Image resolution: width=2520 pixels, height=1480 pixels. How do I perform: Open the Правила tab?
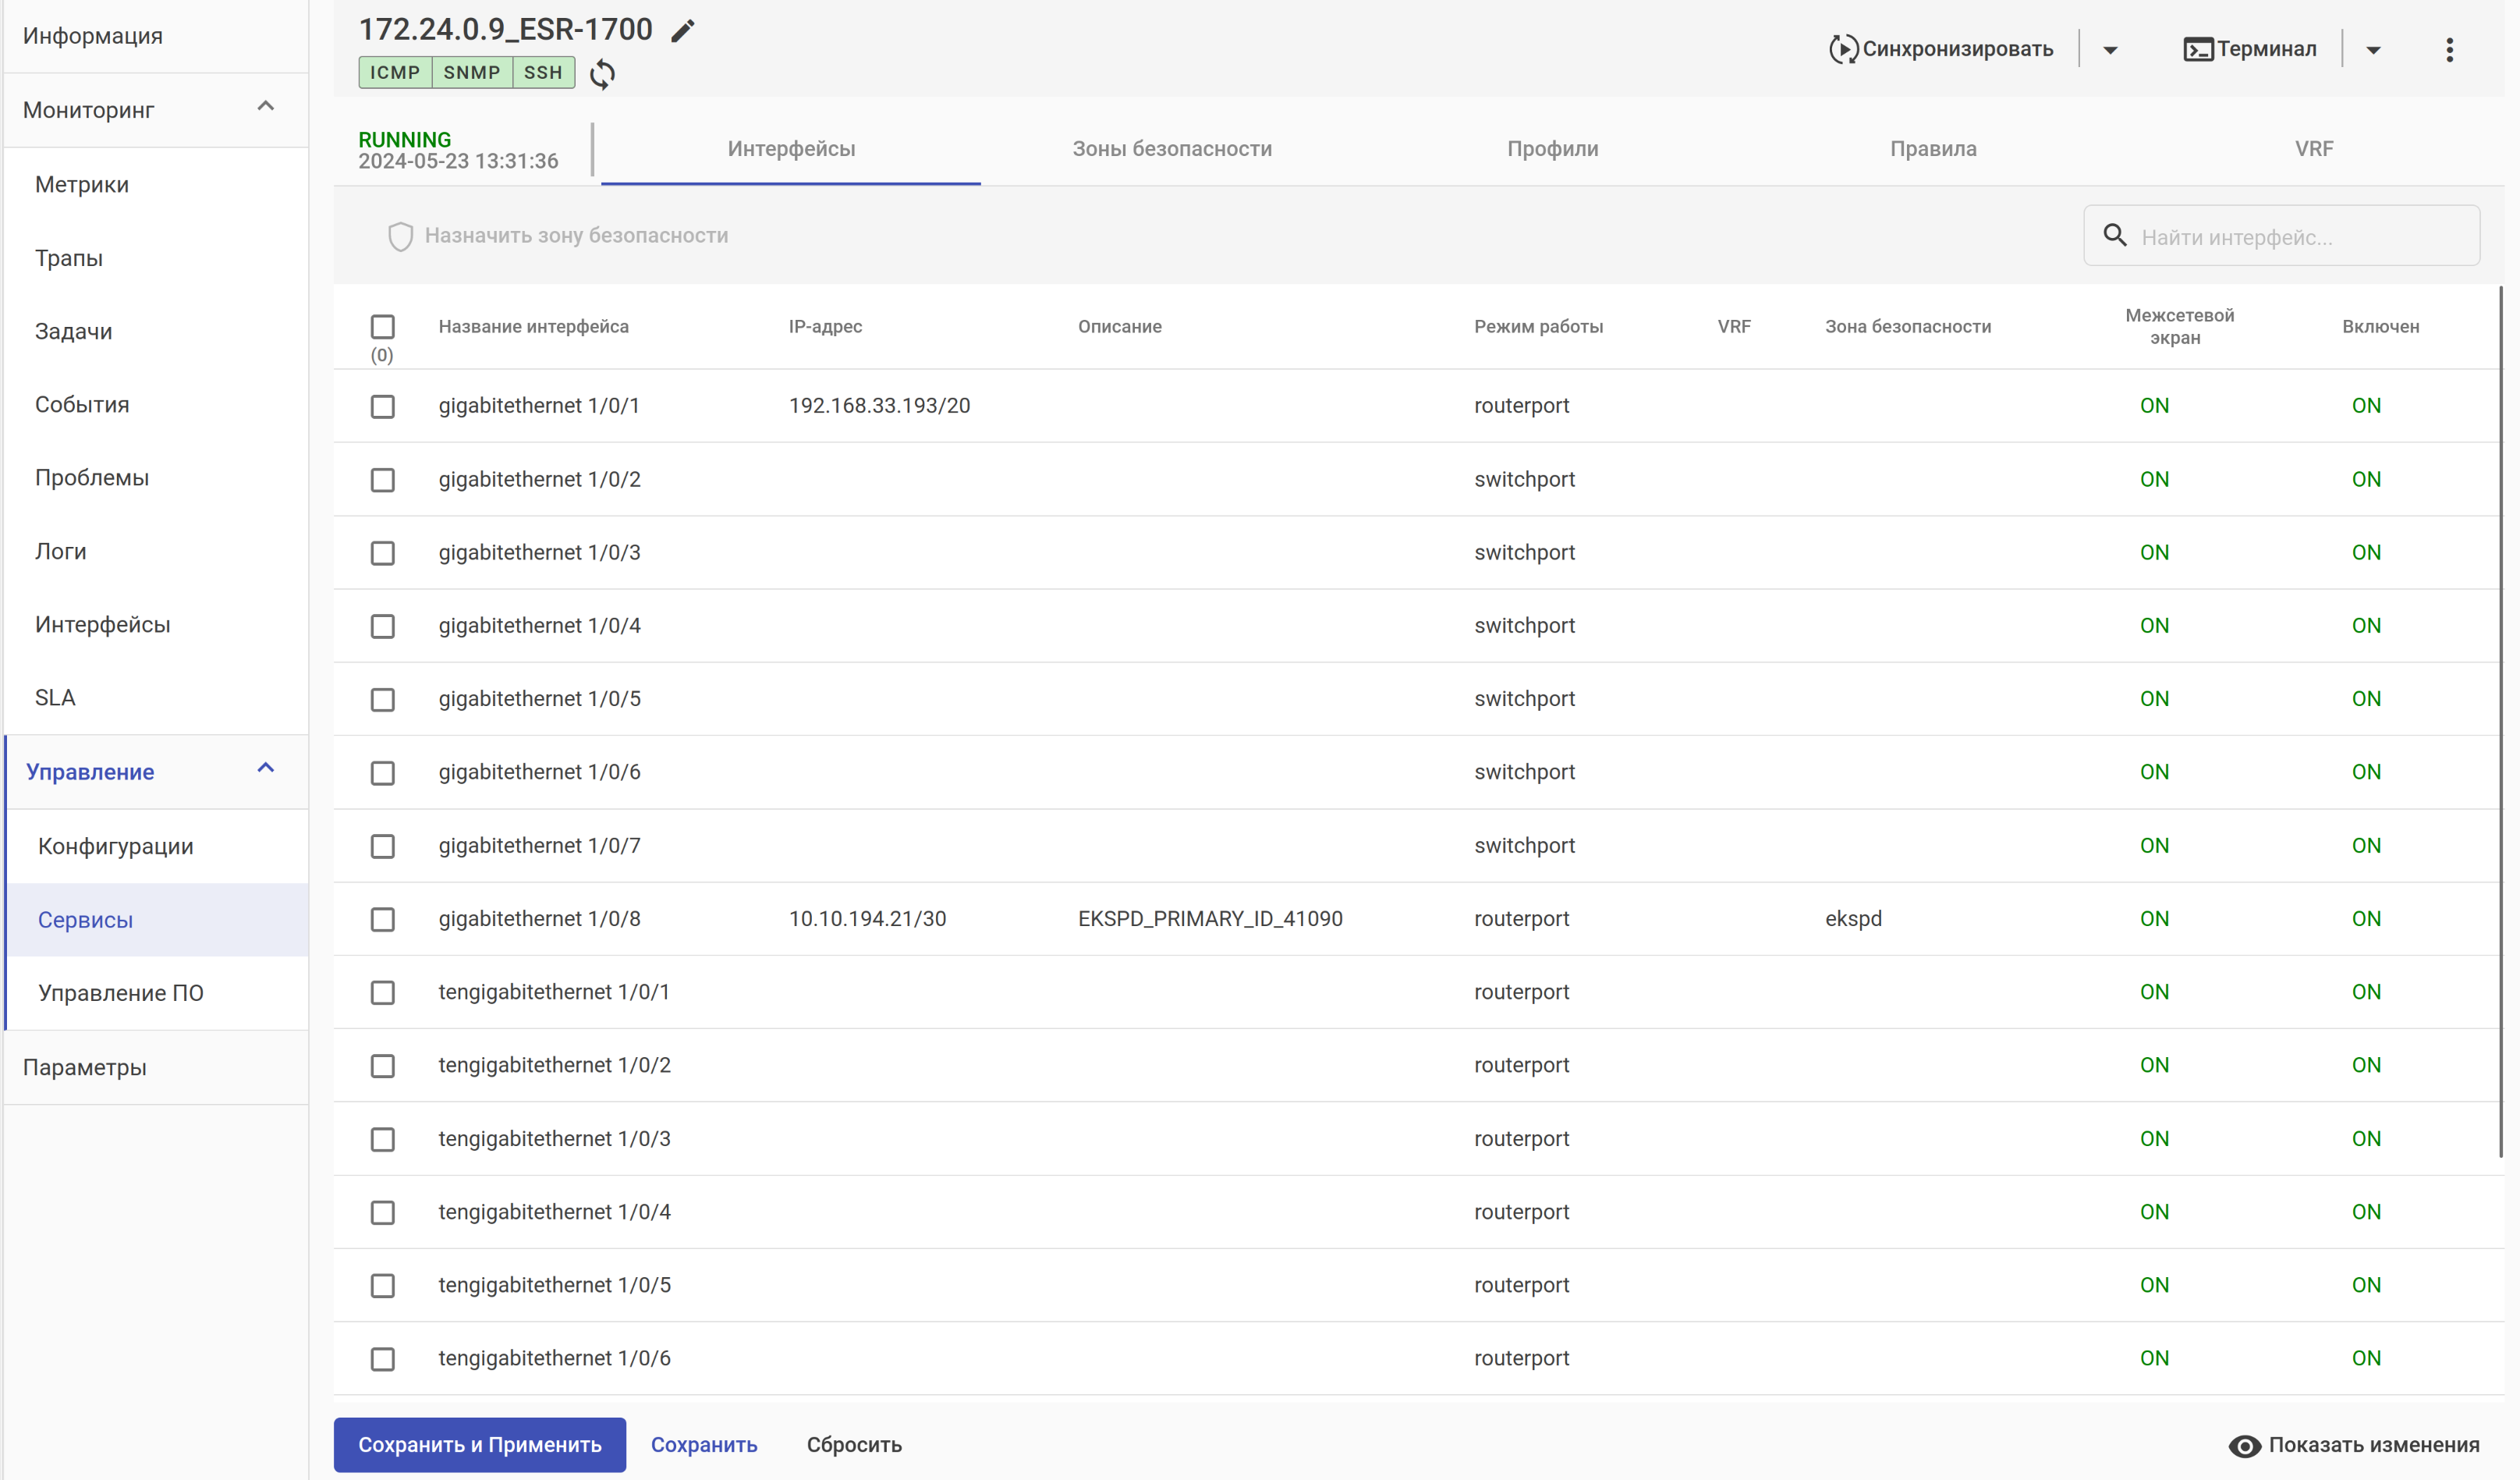pyautogui.click(x=1932, y=149)
